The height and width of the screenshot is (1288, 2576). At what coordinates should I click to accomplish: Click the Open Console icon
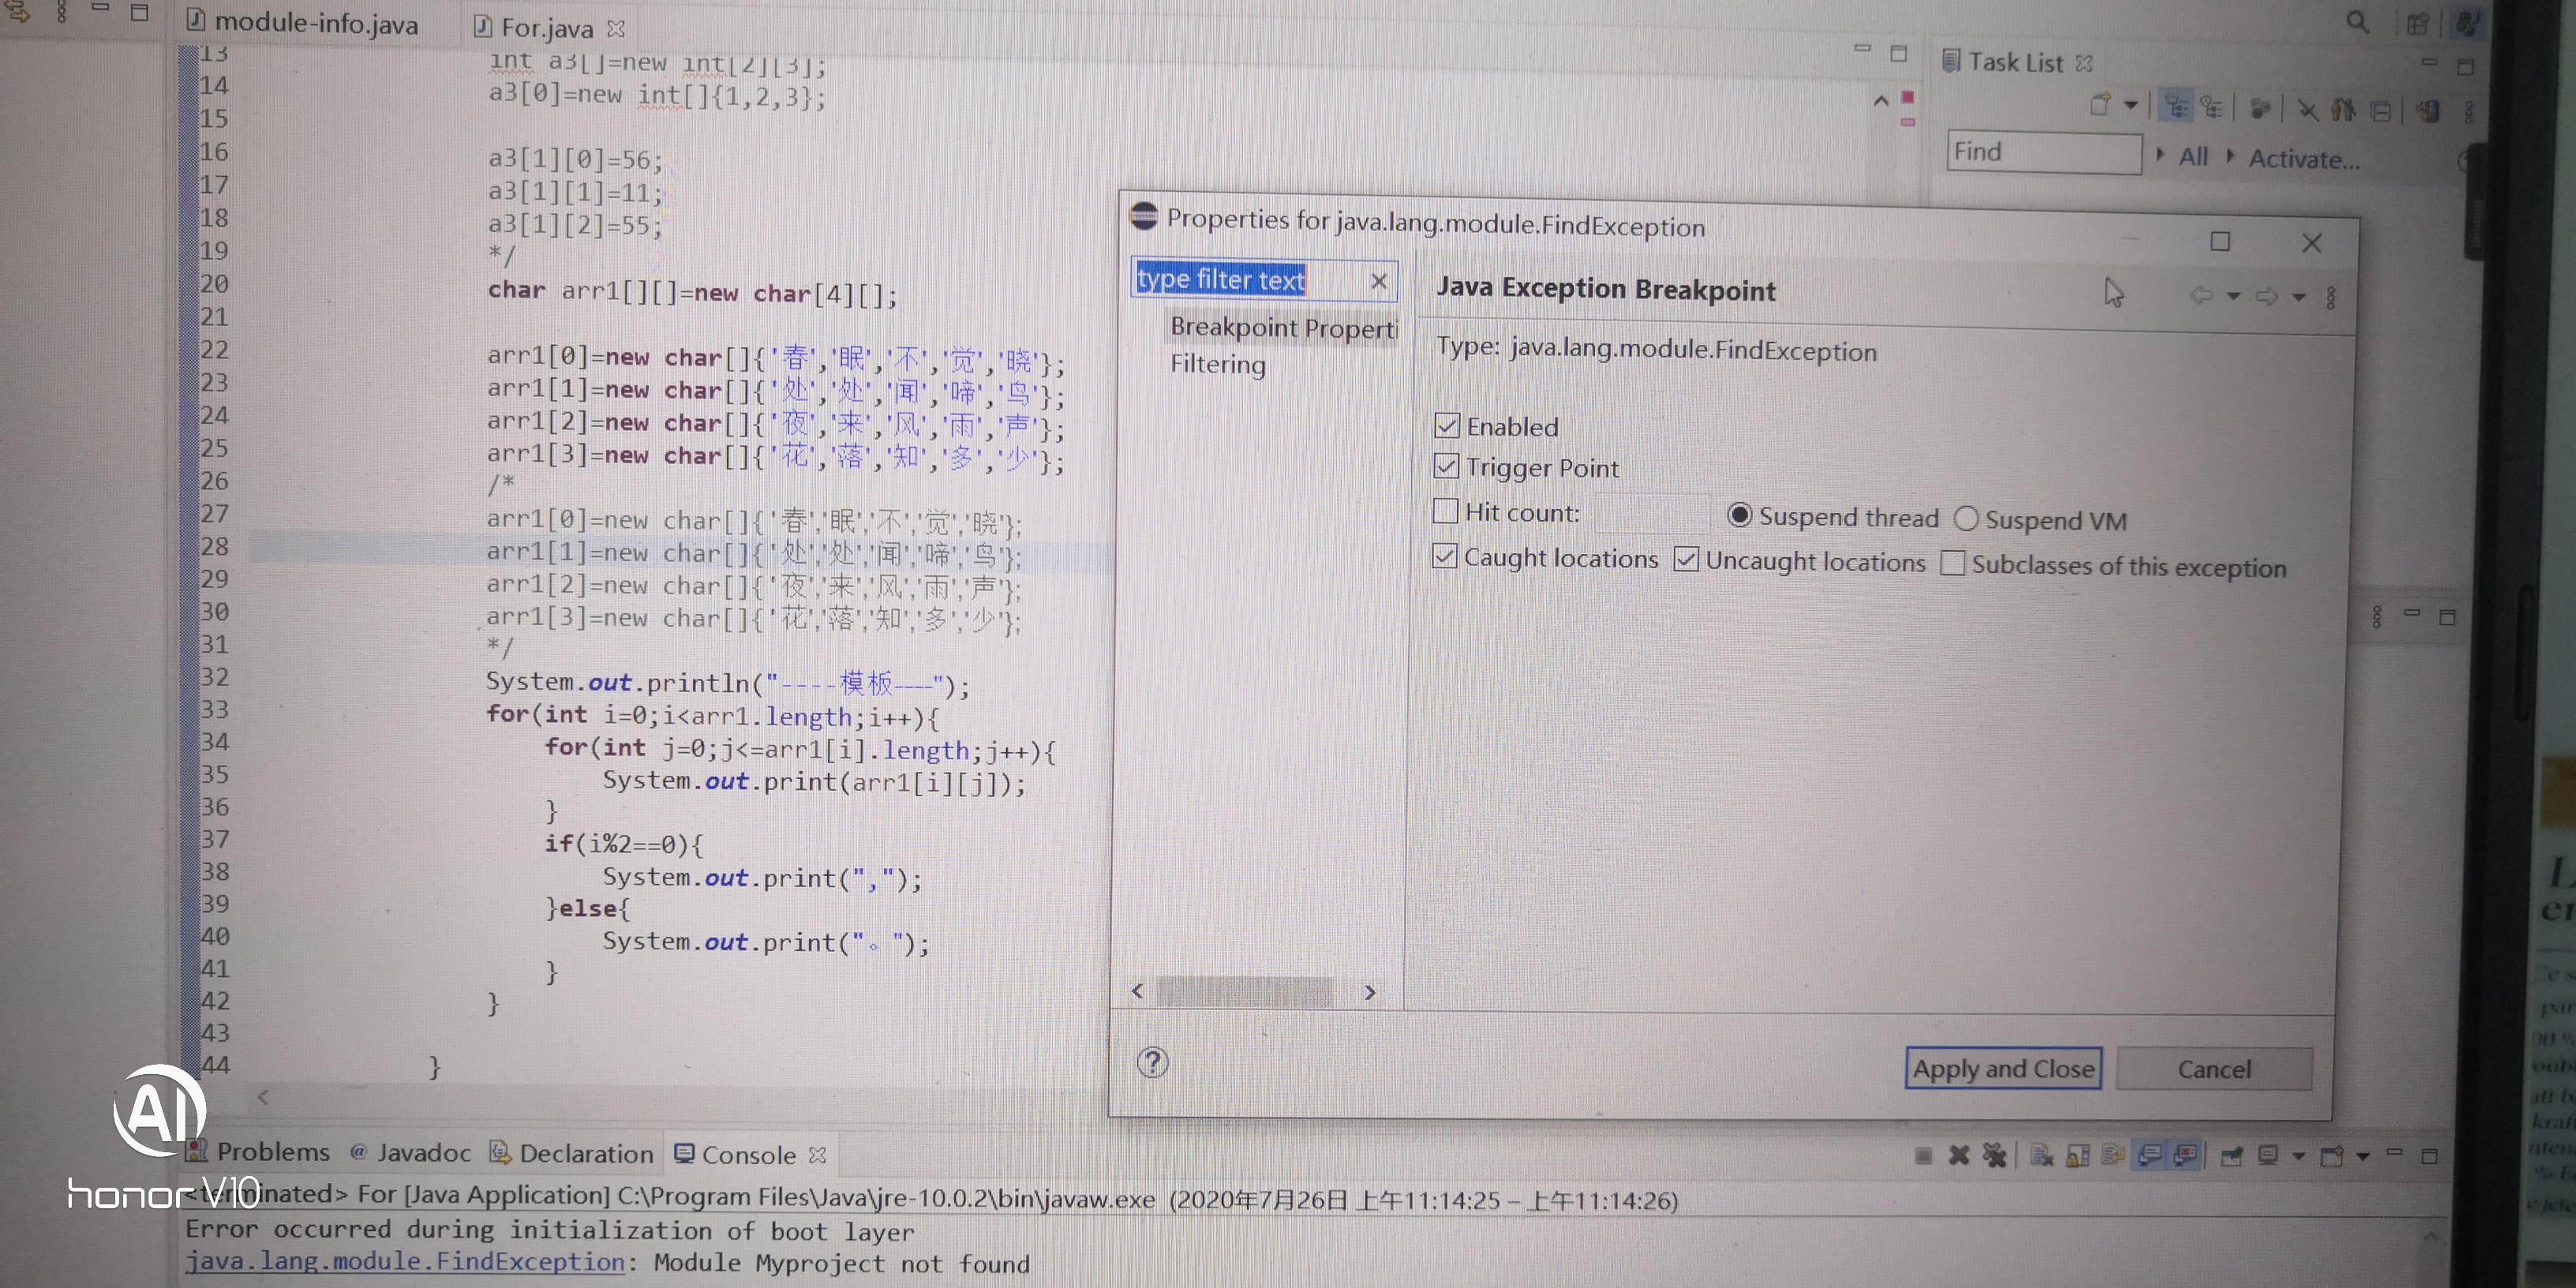[x=2332, y=1156]
